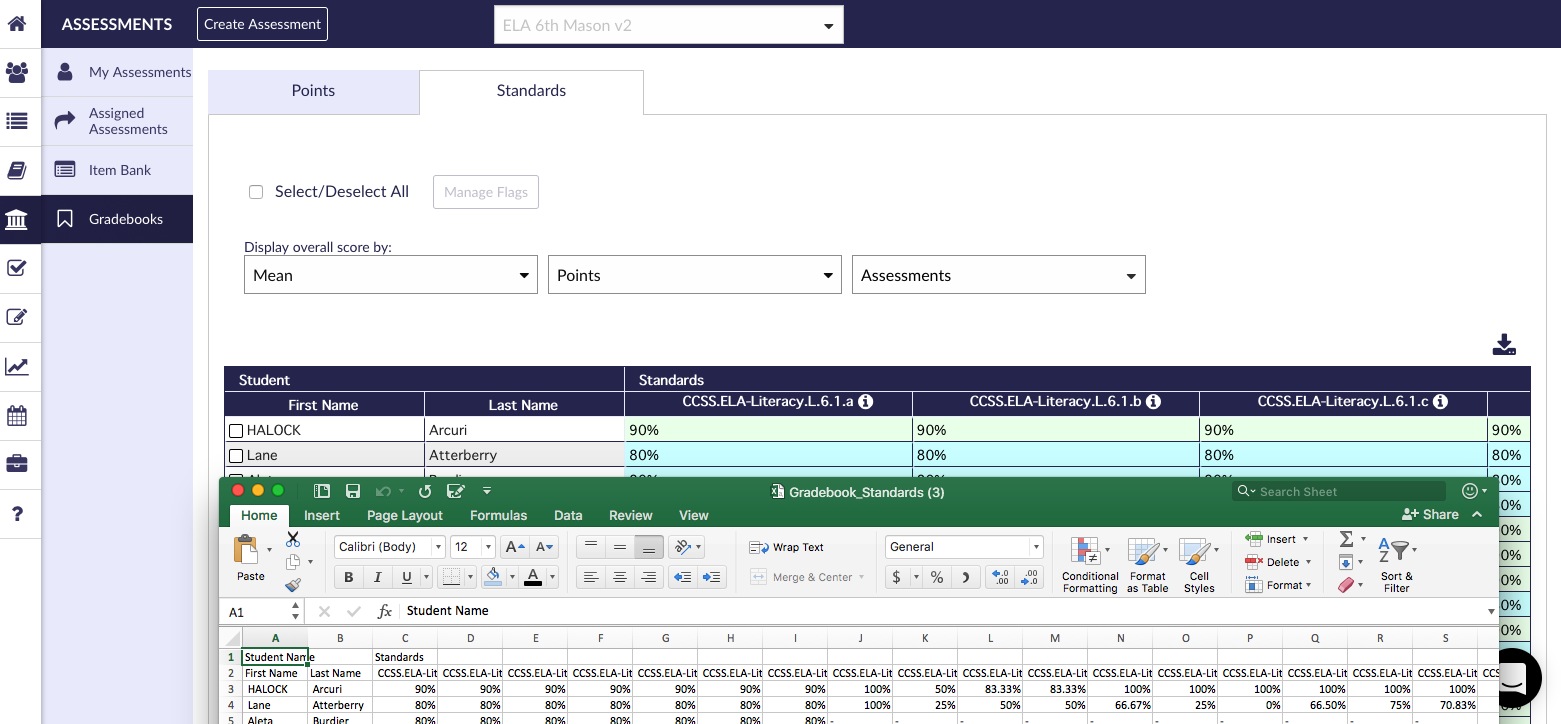Check the Select/Deselect All checkbox
The height and width of the screenshot is (724, 1561).
point(256,192)
